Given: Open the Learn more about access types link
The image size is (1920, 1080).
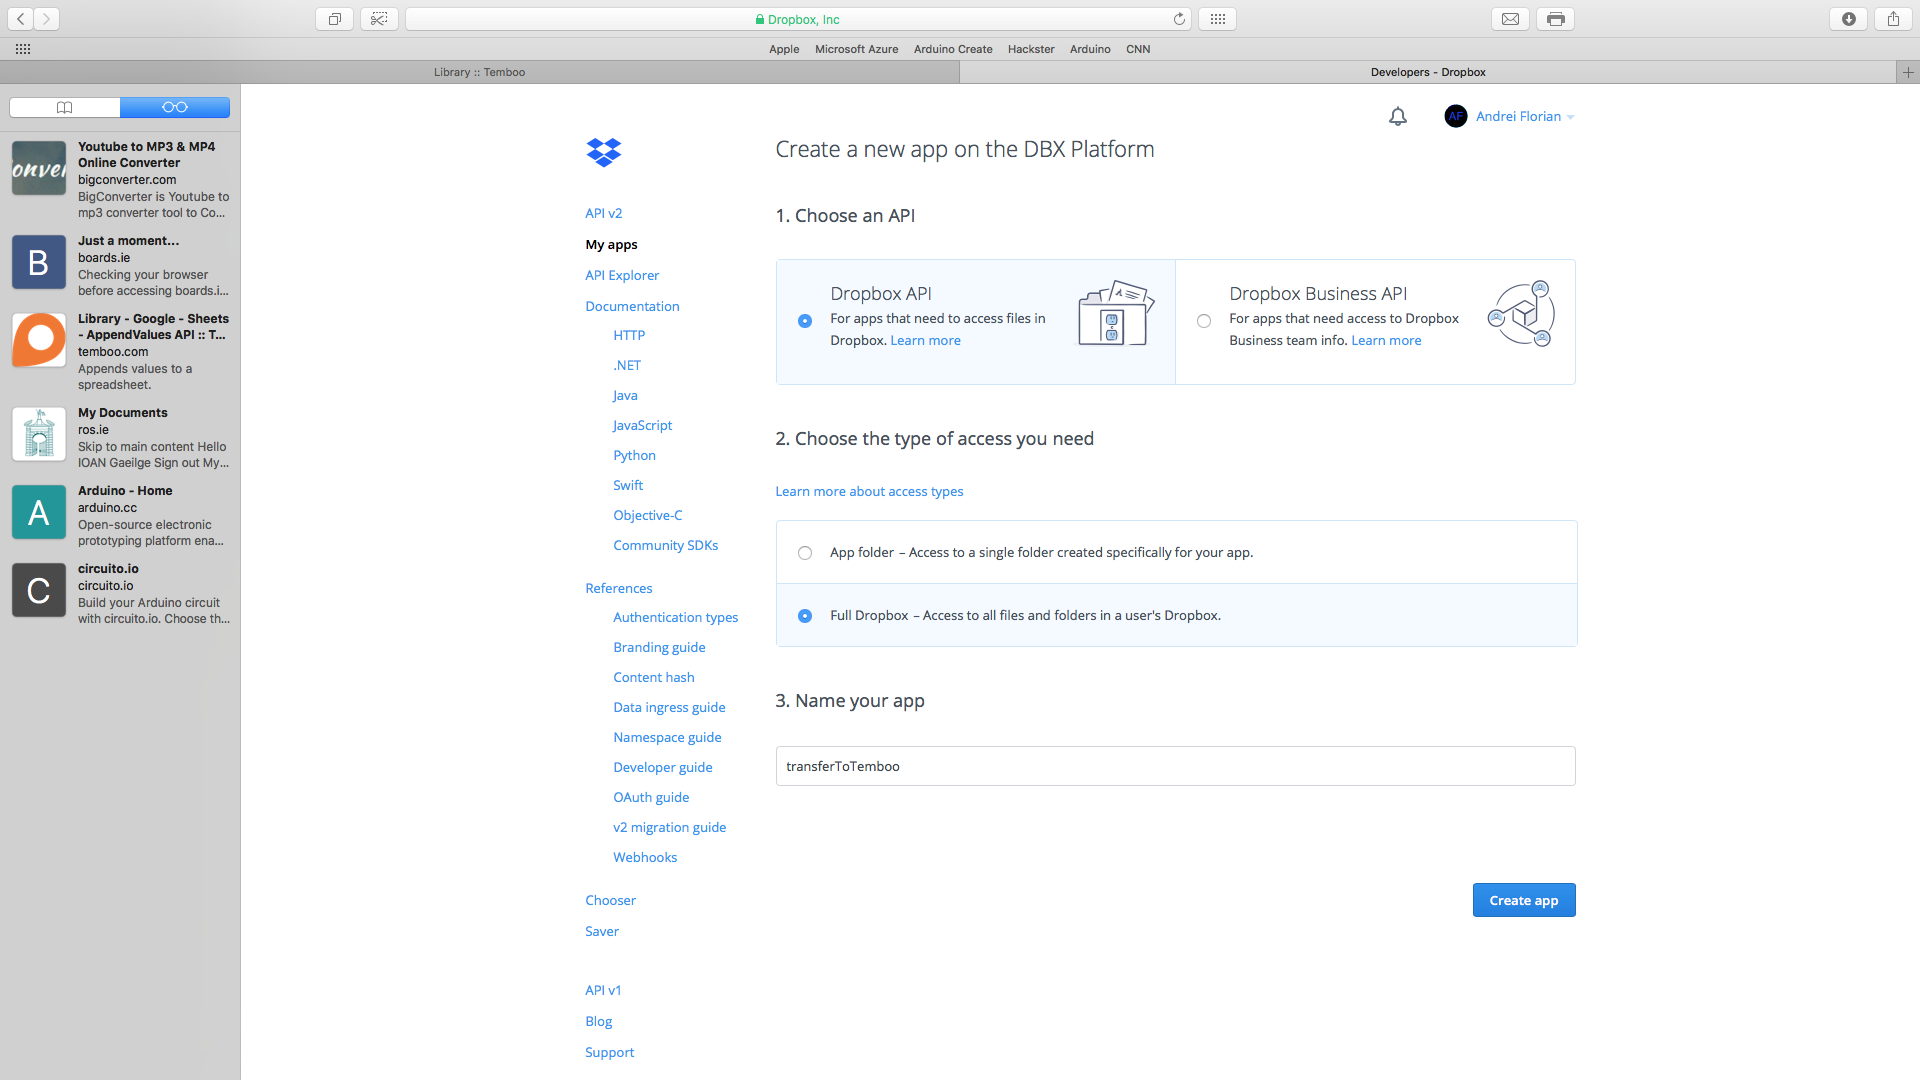Looking at the screenshot, I should tap(869, 491).
